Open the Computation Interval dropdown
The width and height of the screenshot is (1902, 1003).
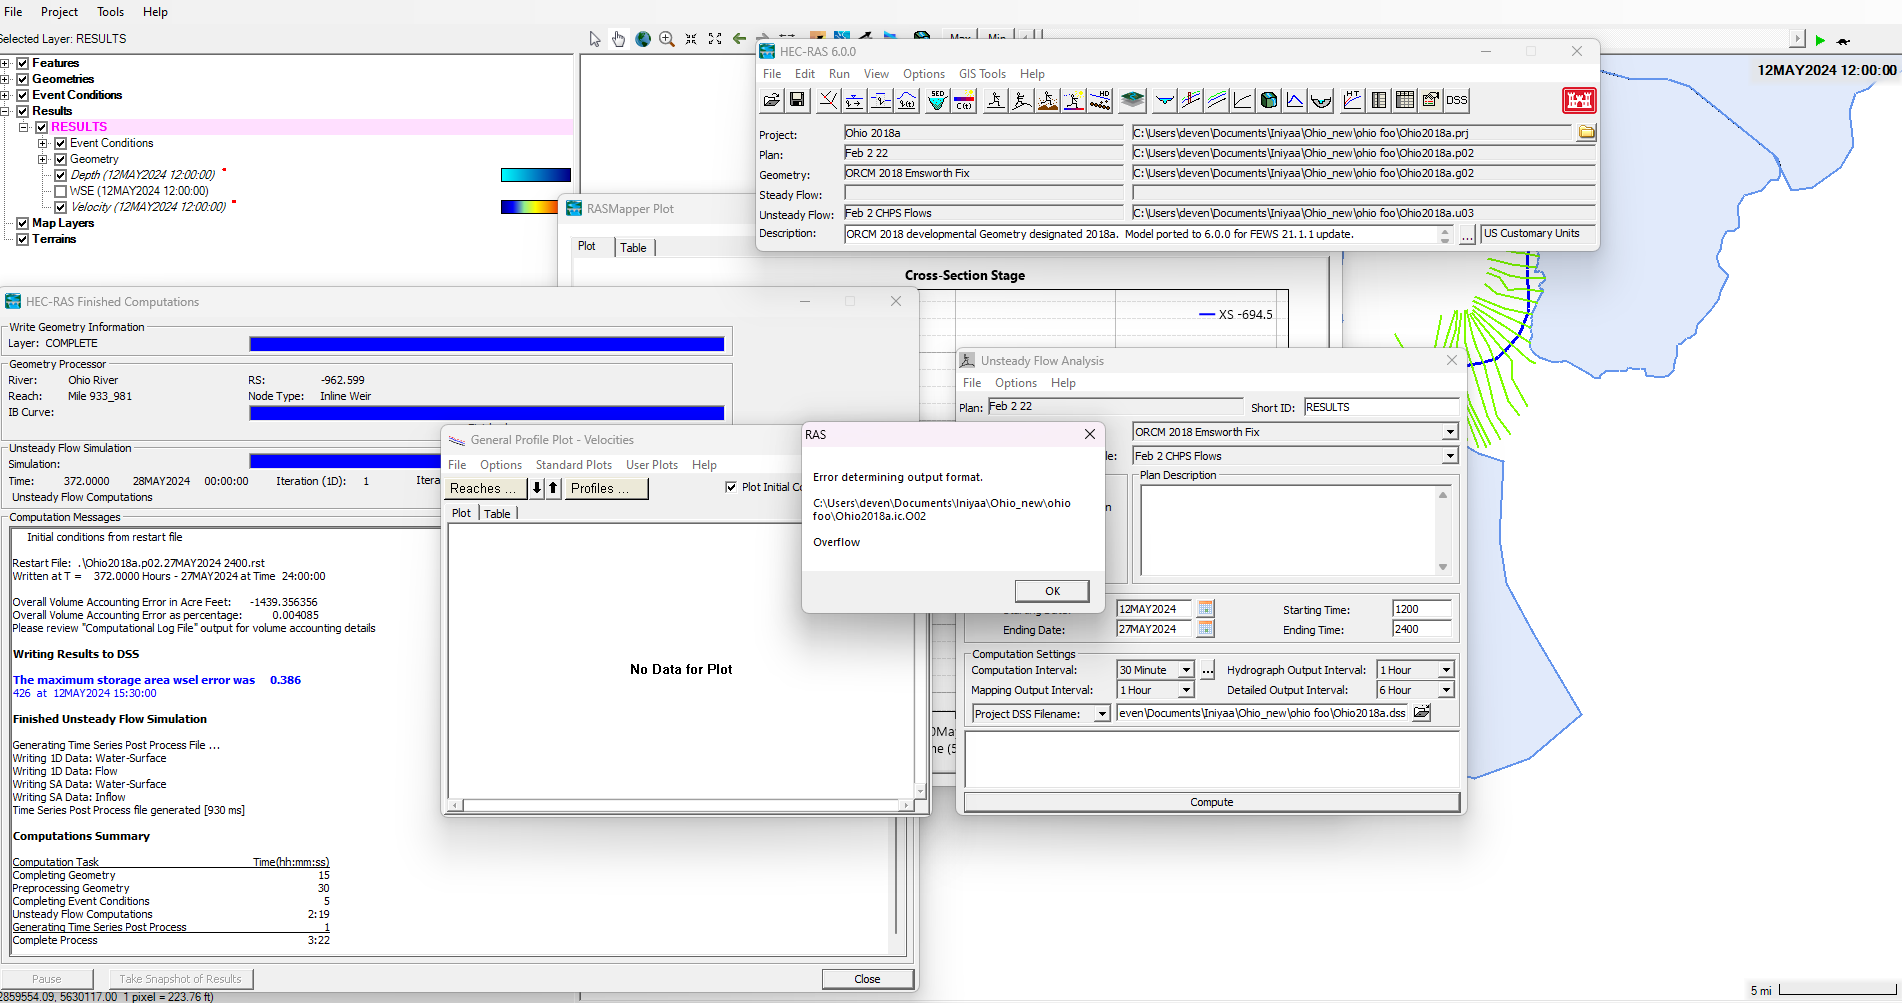[1186, 670]
